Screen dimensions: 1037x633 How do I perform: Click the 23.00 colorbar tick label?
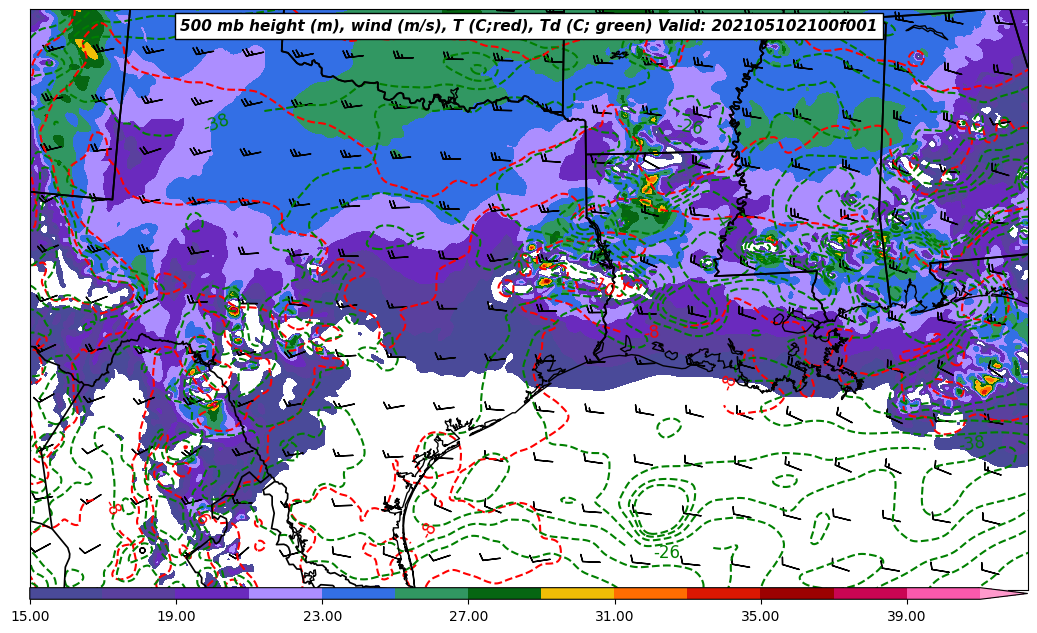[322, 616]
